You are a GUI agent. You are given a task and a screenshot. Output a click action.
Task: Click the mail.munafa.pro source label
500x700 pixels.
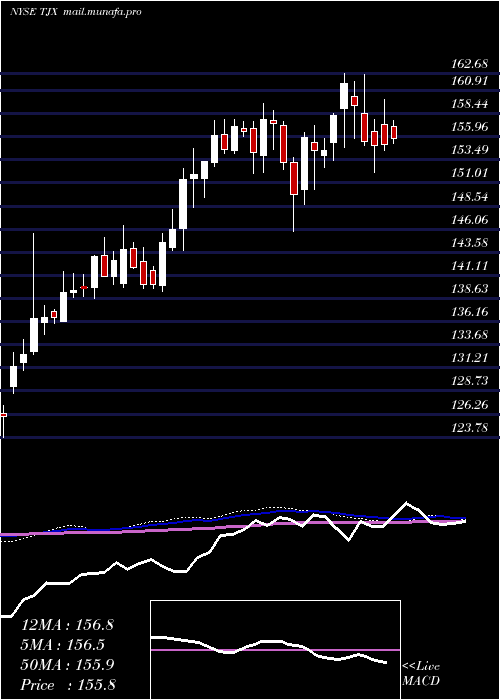(x=100, y=12)
